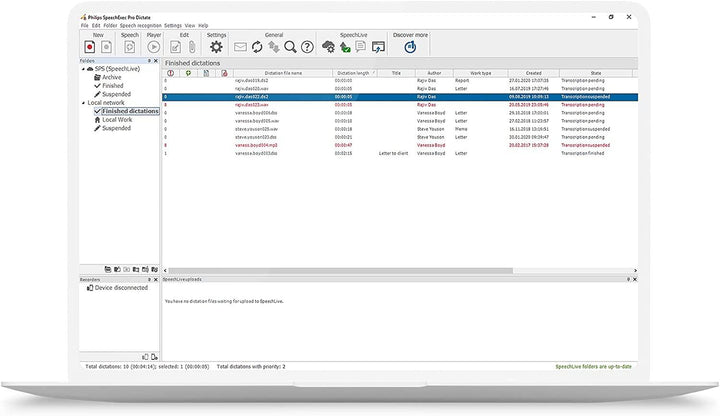Click the Speech recognition toolbar icon
Viewport: 720px width, 416px height.
pos(129,47)
